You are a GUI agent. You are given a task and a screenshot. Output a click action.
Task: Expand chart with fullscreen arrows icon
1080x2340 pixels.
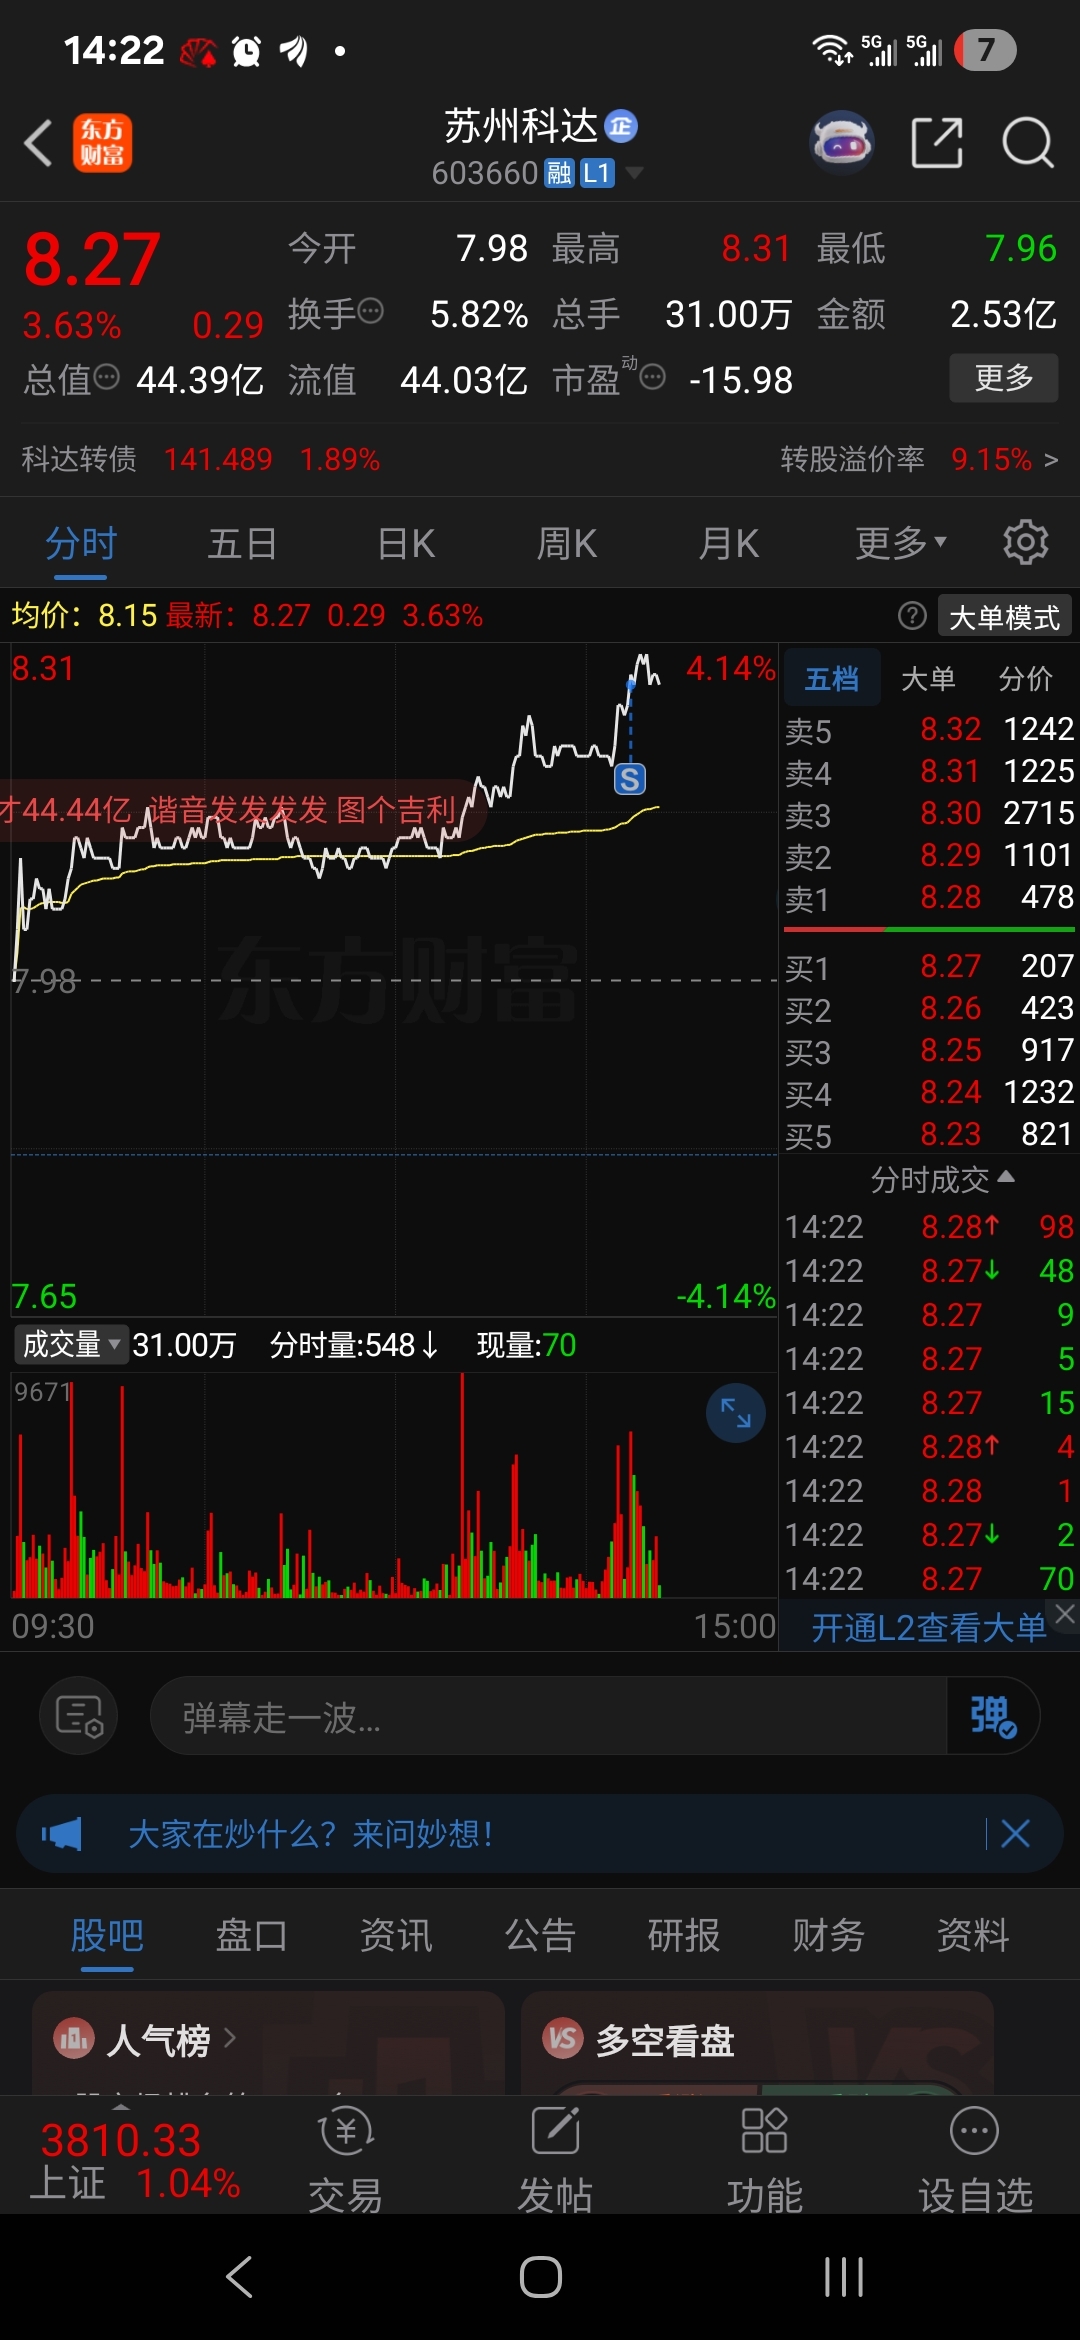736,1413
